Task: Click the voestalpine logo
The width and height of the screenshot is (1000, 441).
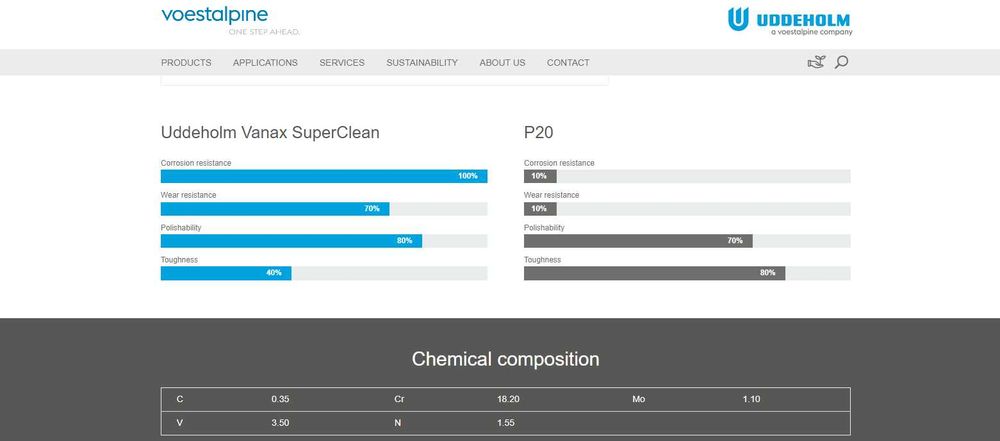Action: coord(213,17)
